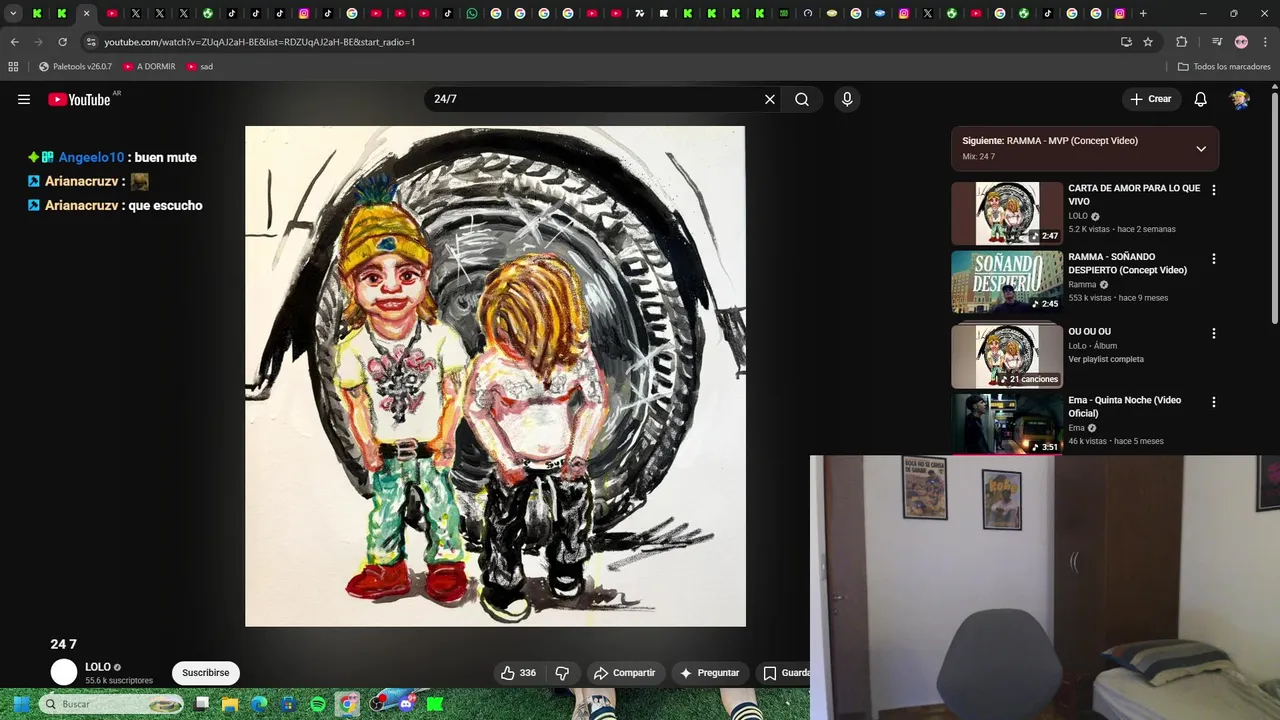Open Discord from taskbar
The width and height of the screenshot is (1280, 720).
[406, 704]
